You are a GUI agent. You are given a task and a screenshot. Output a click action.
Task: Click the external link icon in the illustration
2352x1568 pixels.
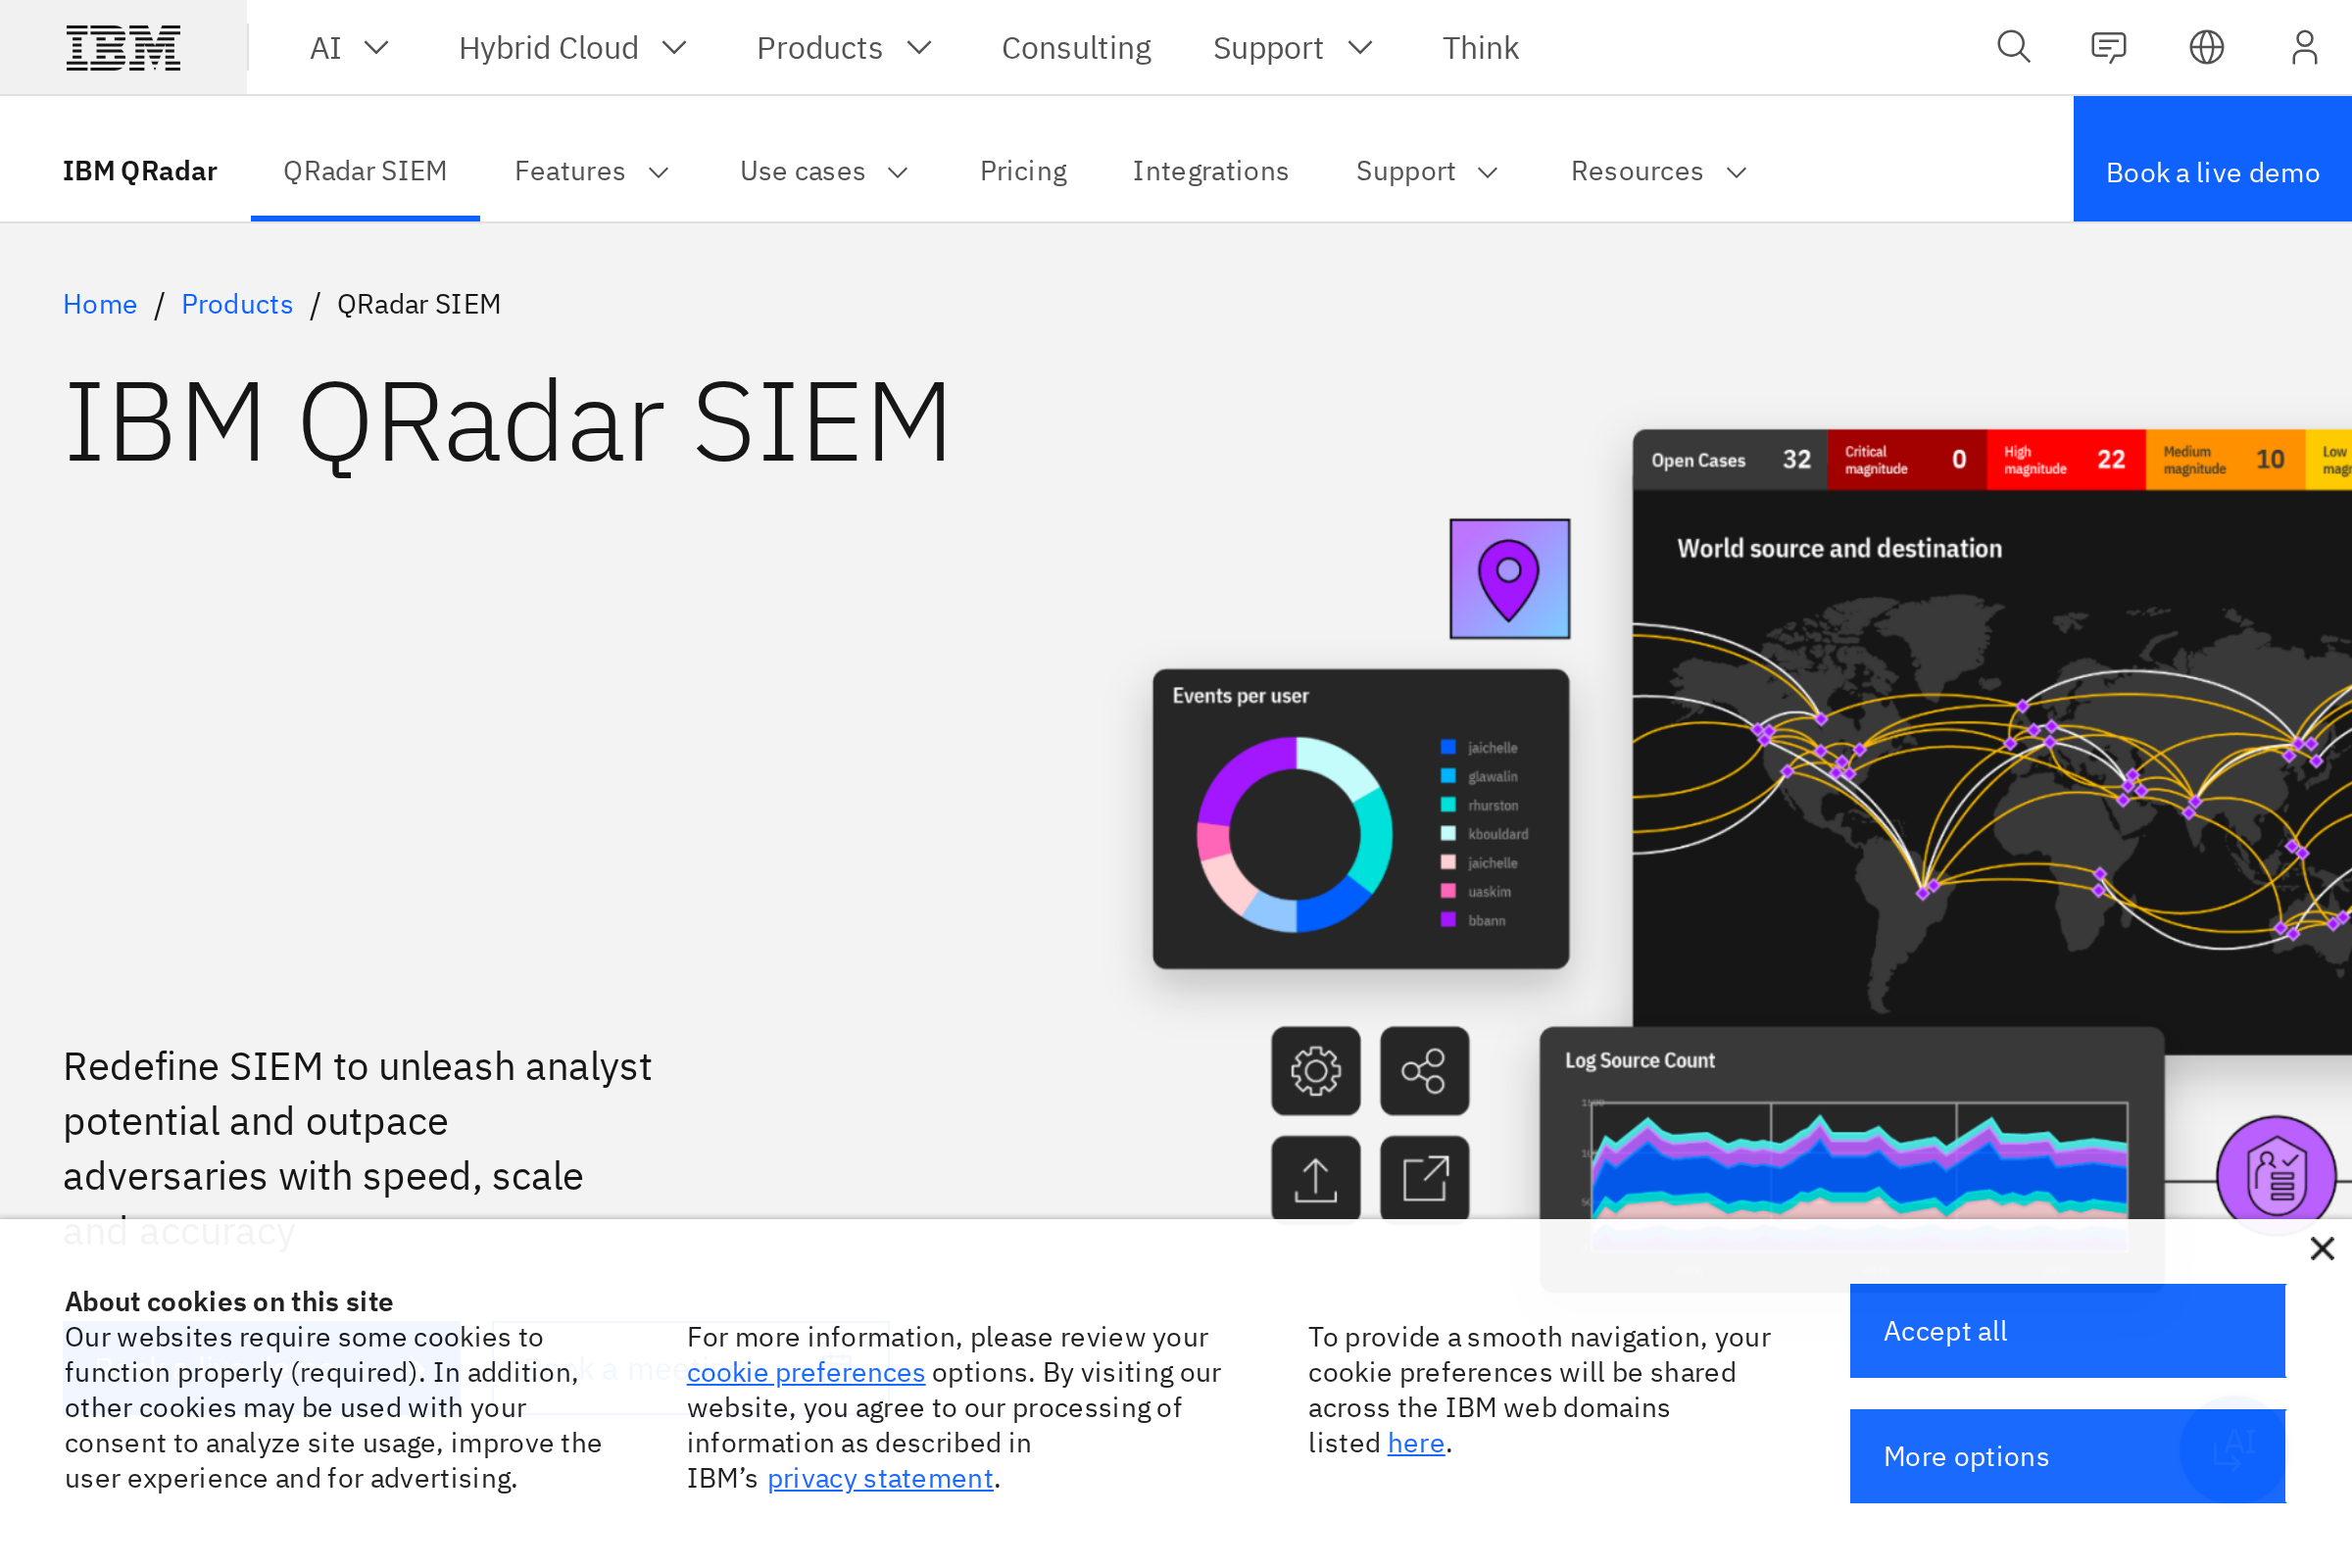[1424, 1178]
